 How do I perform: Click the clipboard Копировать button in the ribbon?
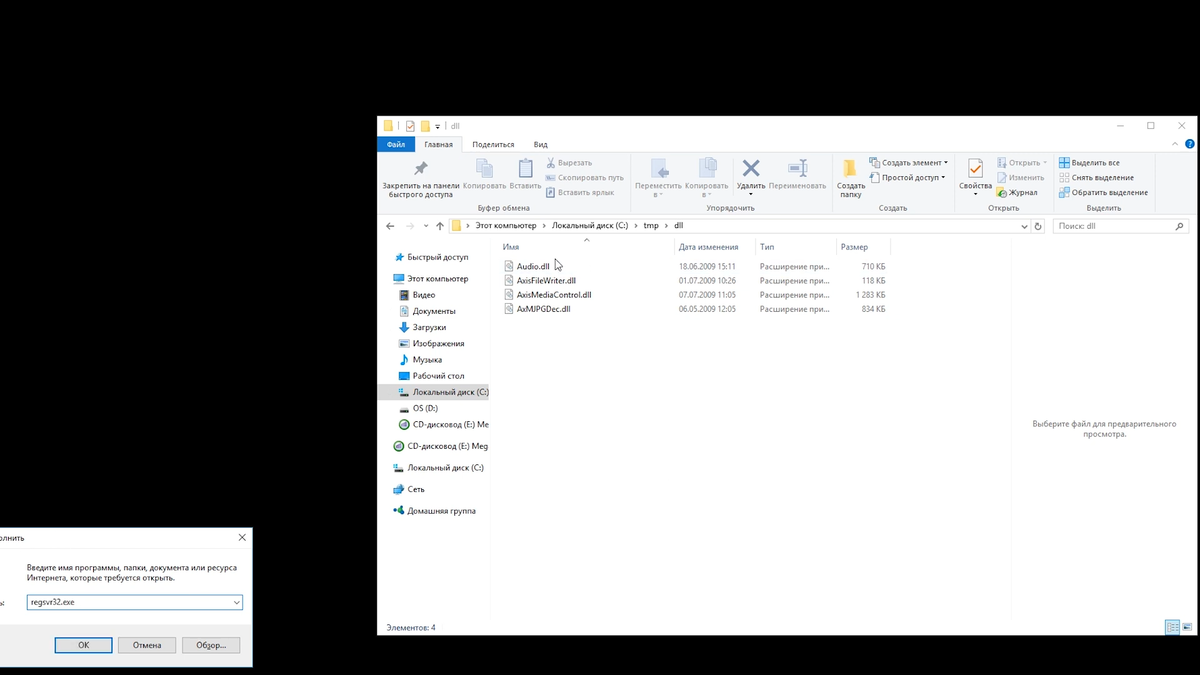pyautogui.click(x=484, y=175)
